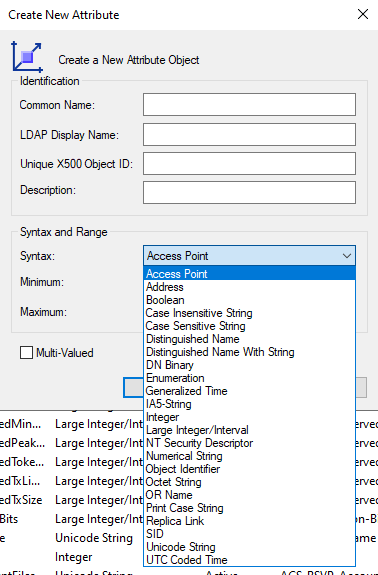This screenshot has width=378, height=575.
Task: Select Replica Link syntax
Action: pos(249,521)
